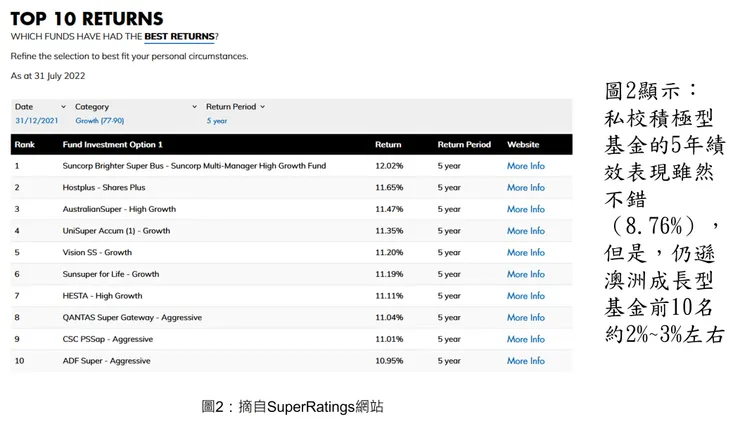Click the Fund Investment Option 1 header

click(x=112, y=144)
